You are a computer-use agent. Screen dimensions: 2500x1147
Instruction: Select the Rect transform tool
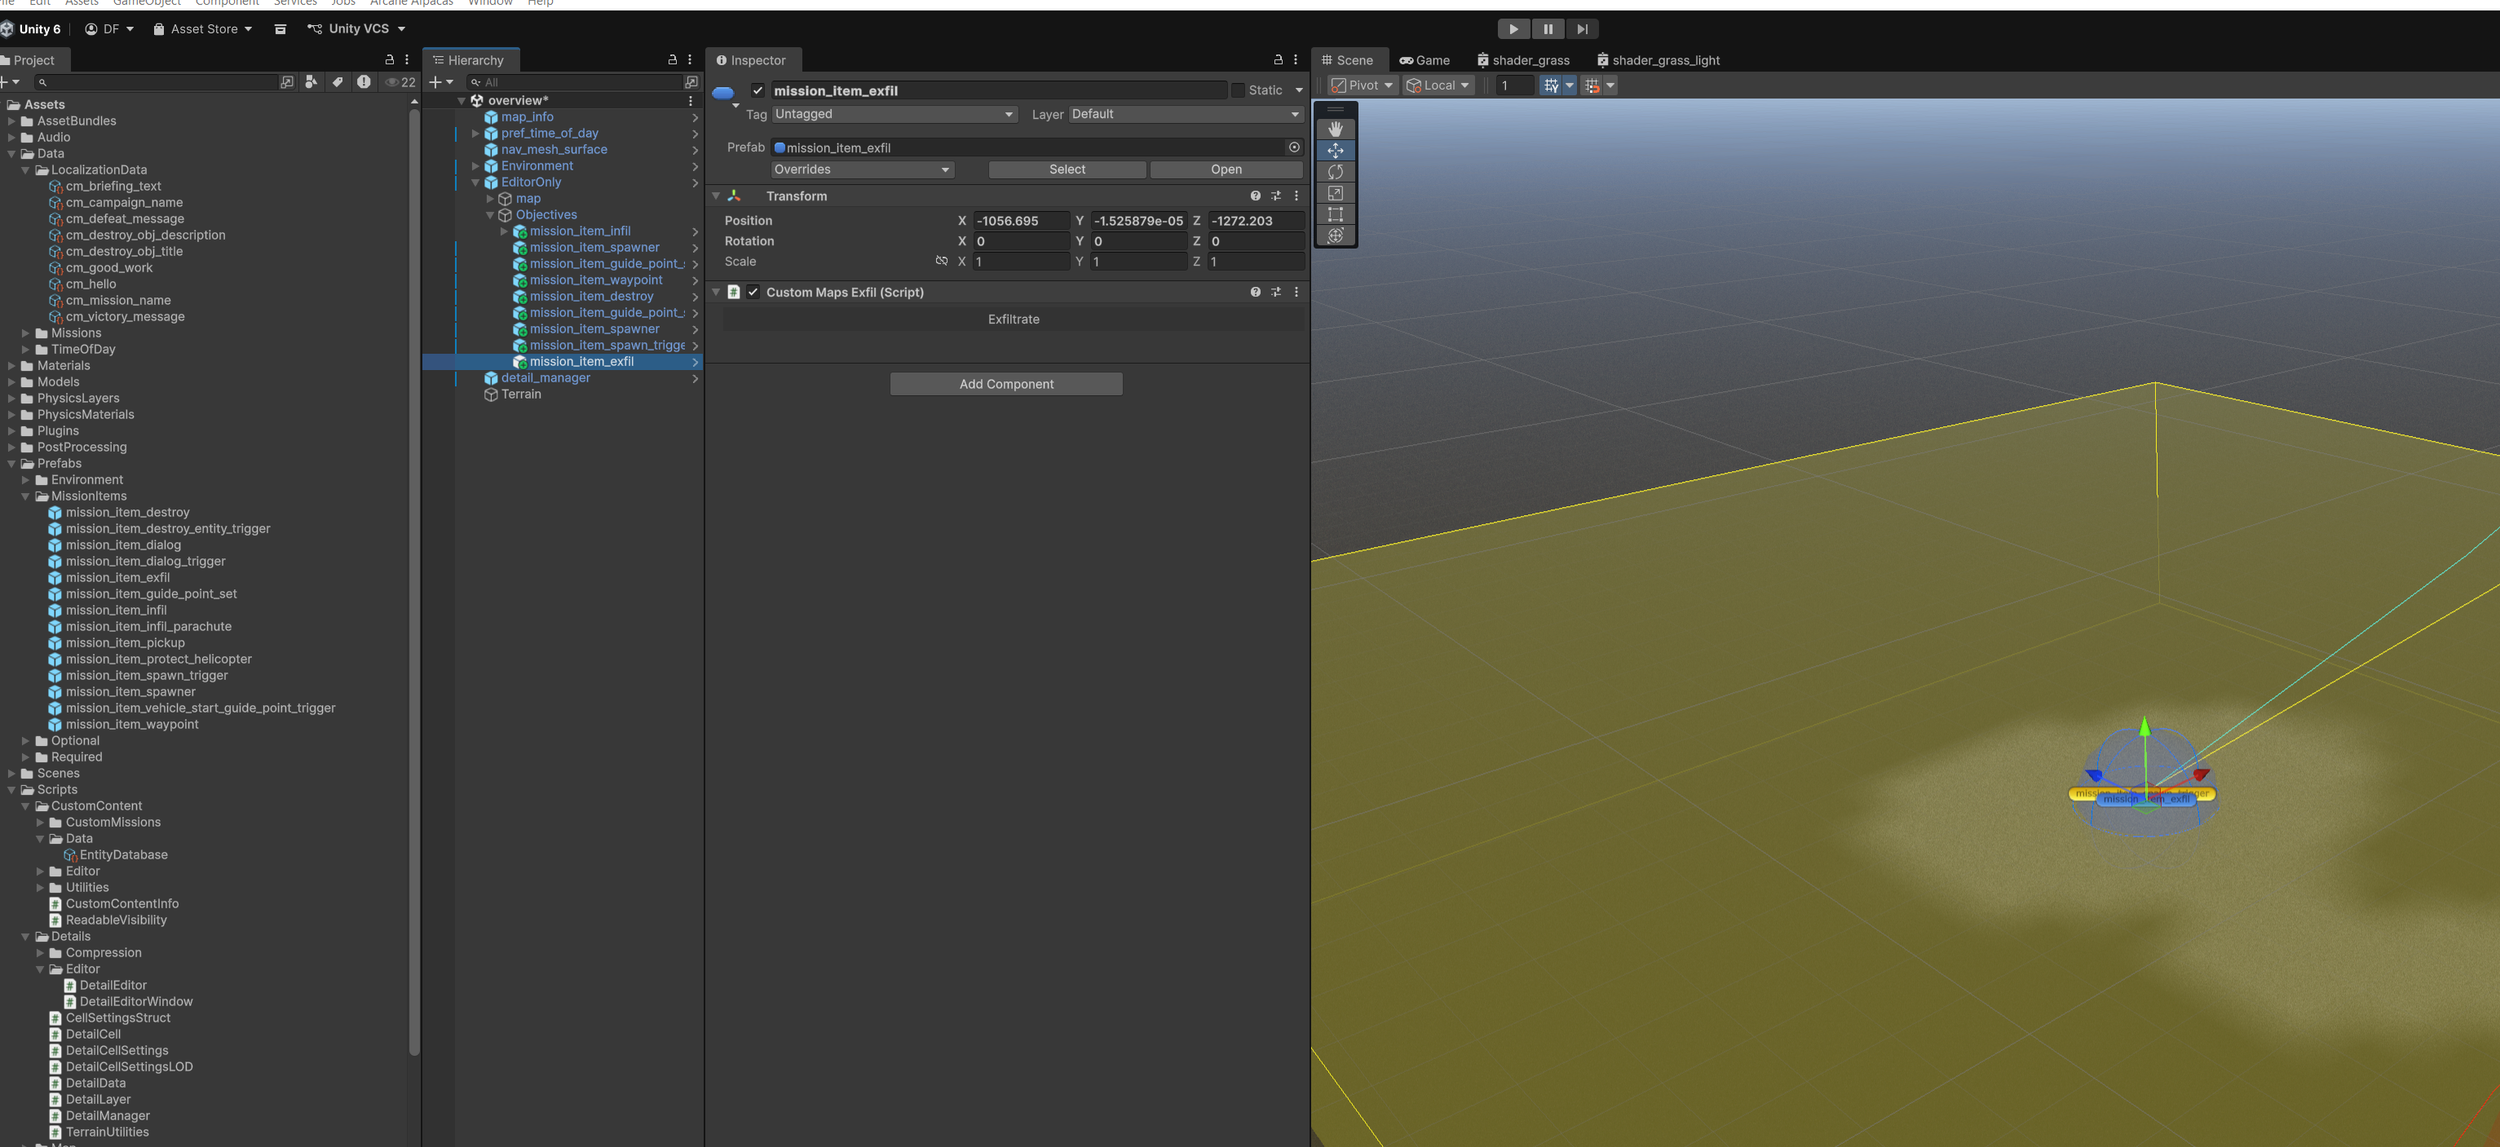click(1335, 214)
